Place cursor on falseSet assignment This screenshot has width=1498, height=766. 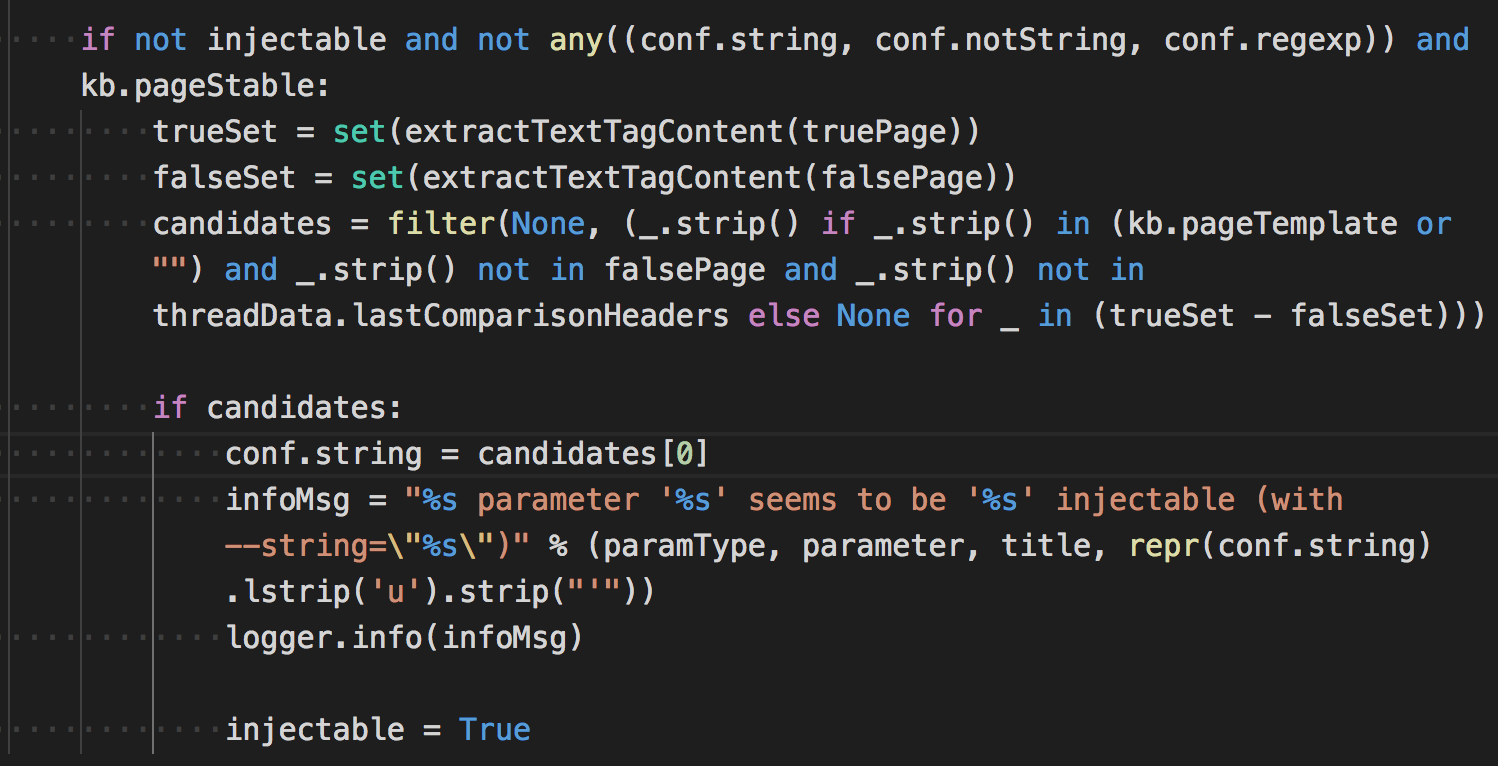pyautogui.click(x=224, y=178)
